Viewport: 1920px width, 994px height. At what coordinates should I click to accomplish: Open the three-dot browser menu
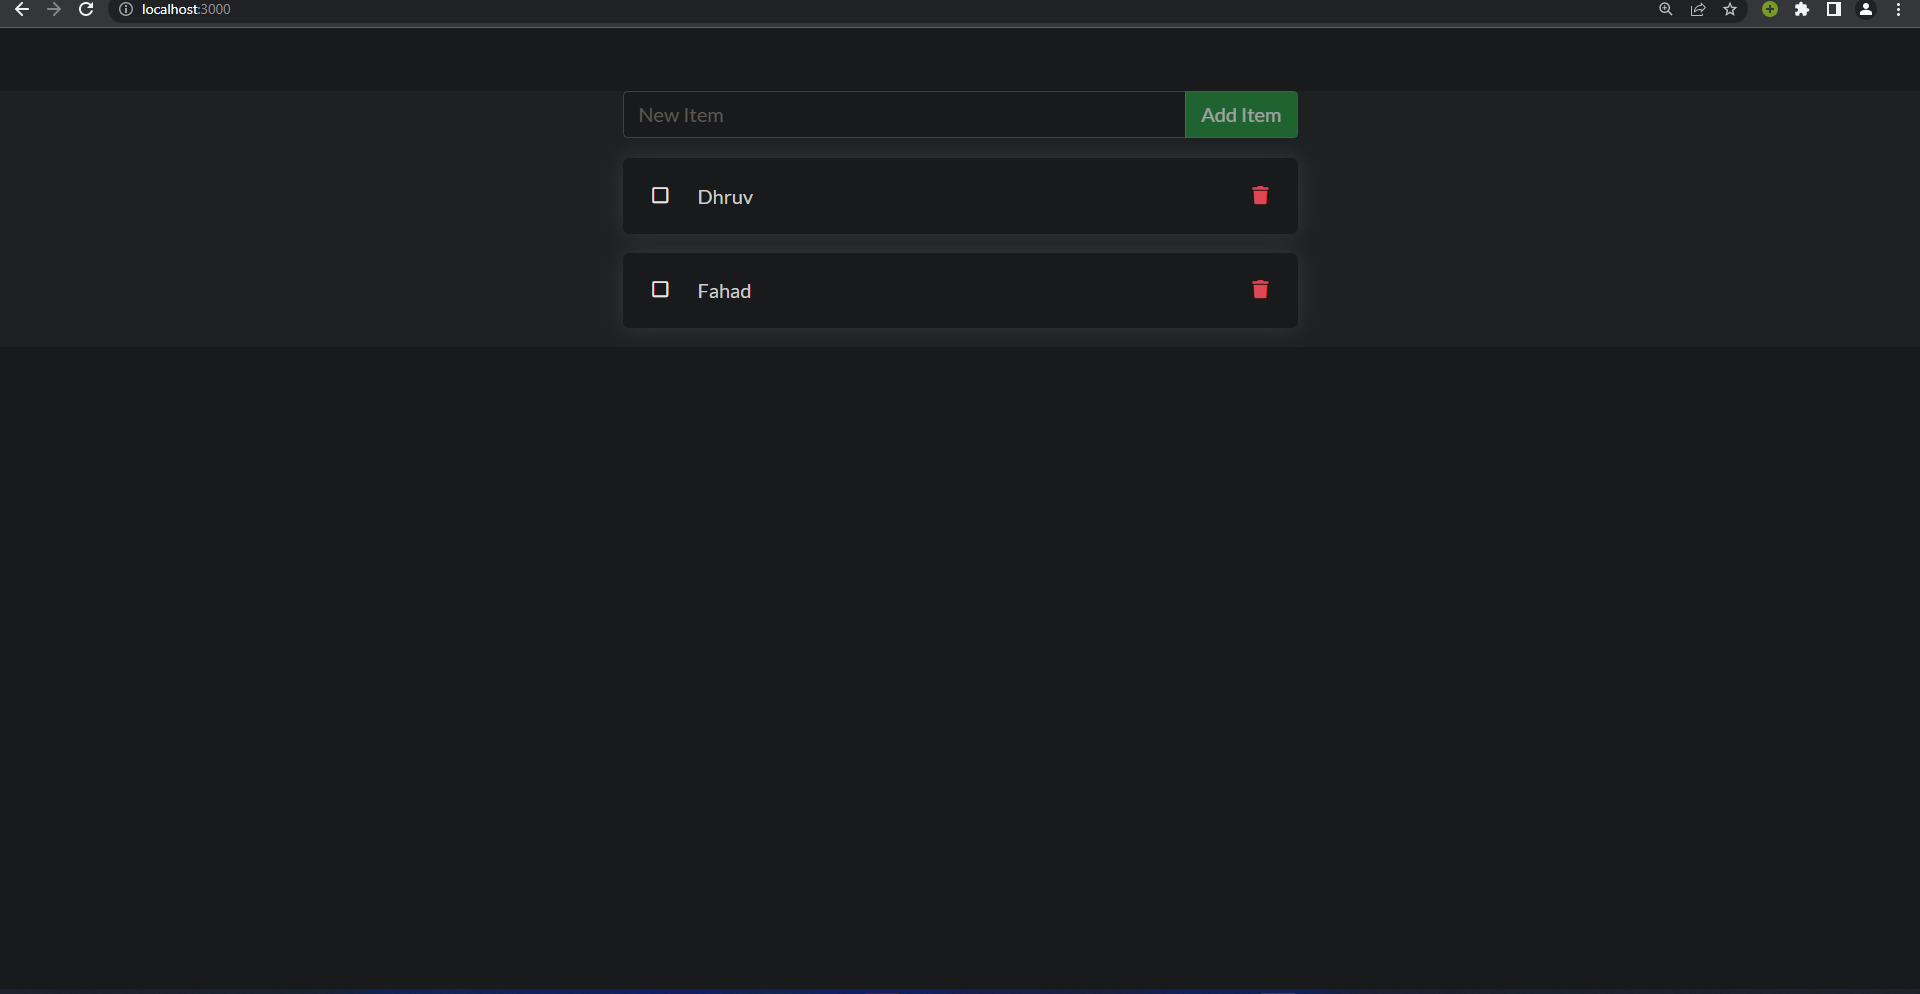(x=1898, y=9)
